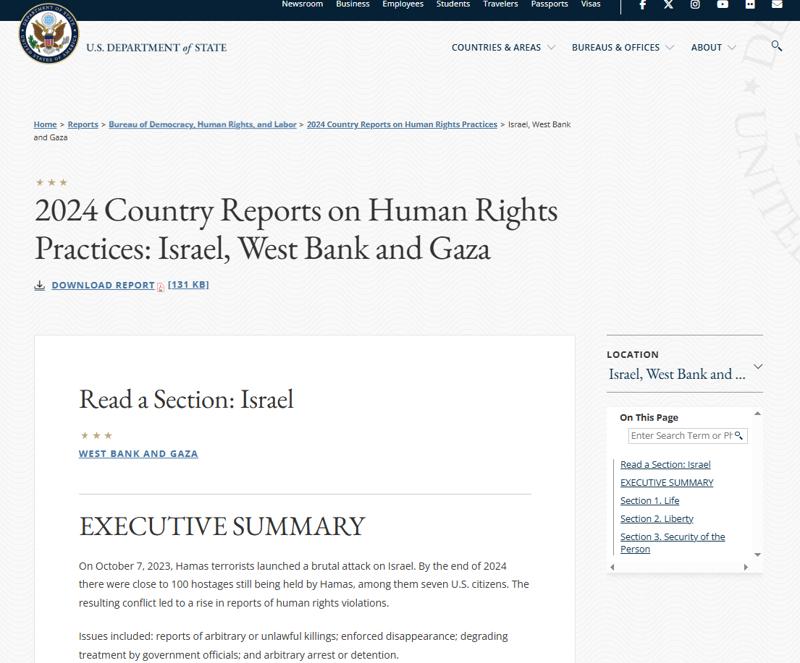Click the Department of State seal logo
This screenshot has width=800, height=663.
point(49,34)
